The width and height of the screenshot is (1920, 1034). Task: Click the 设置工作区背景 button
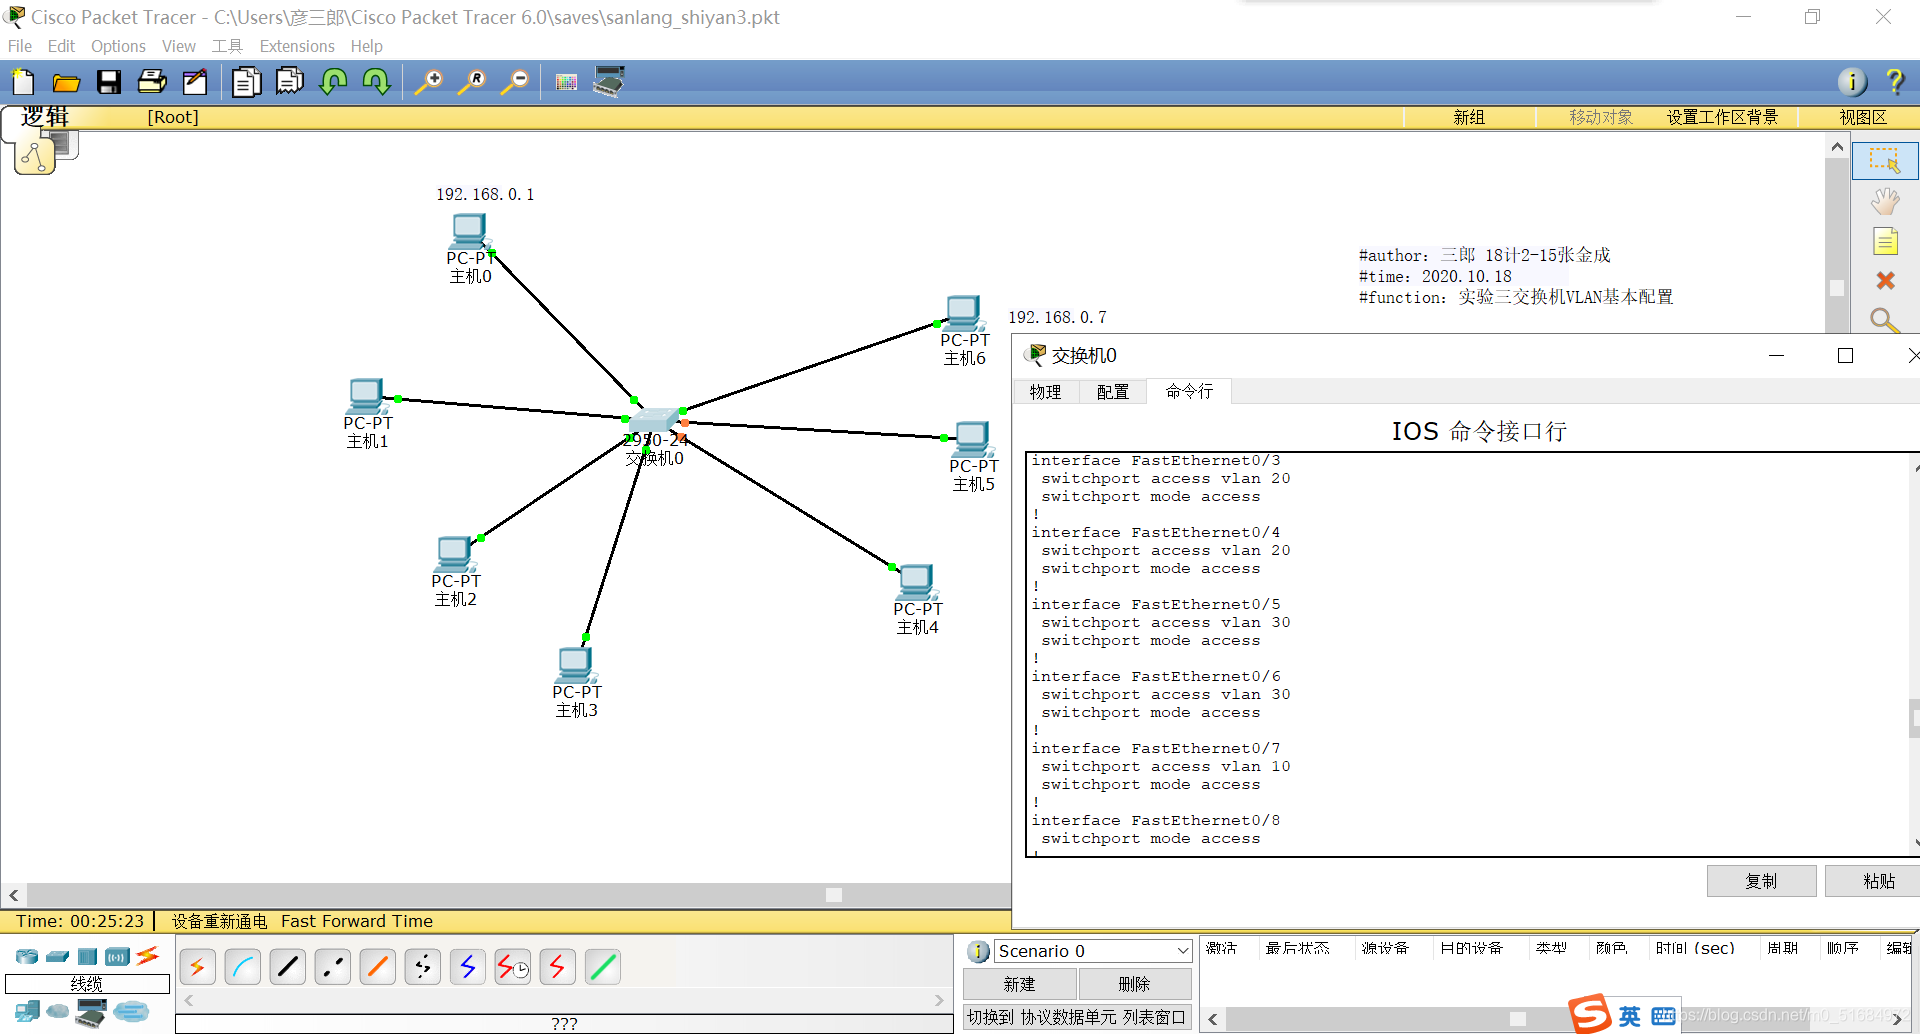(x=1722, y=117)
